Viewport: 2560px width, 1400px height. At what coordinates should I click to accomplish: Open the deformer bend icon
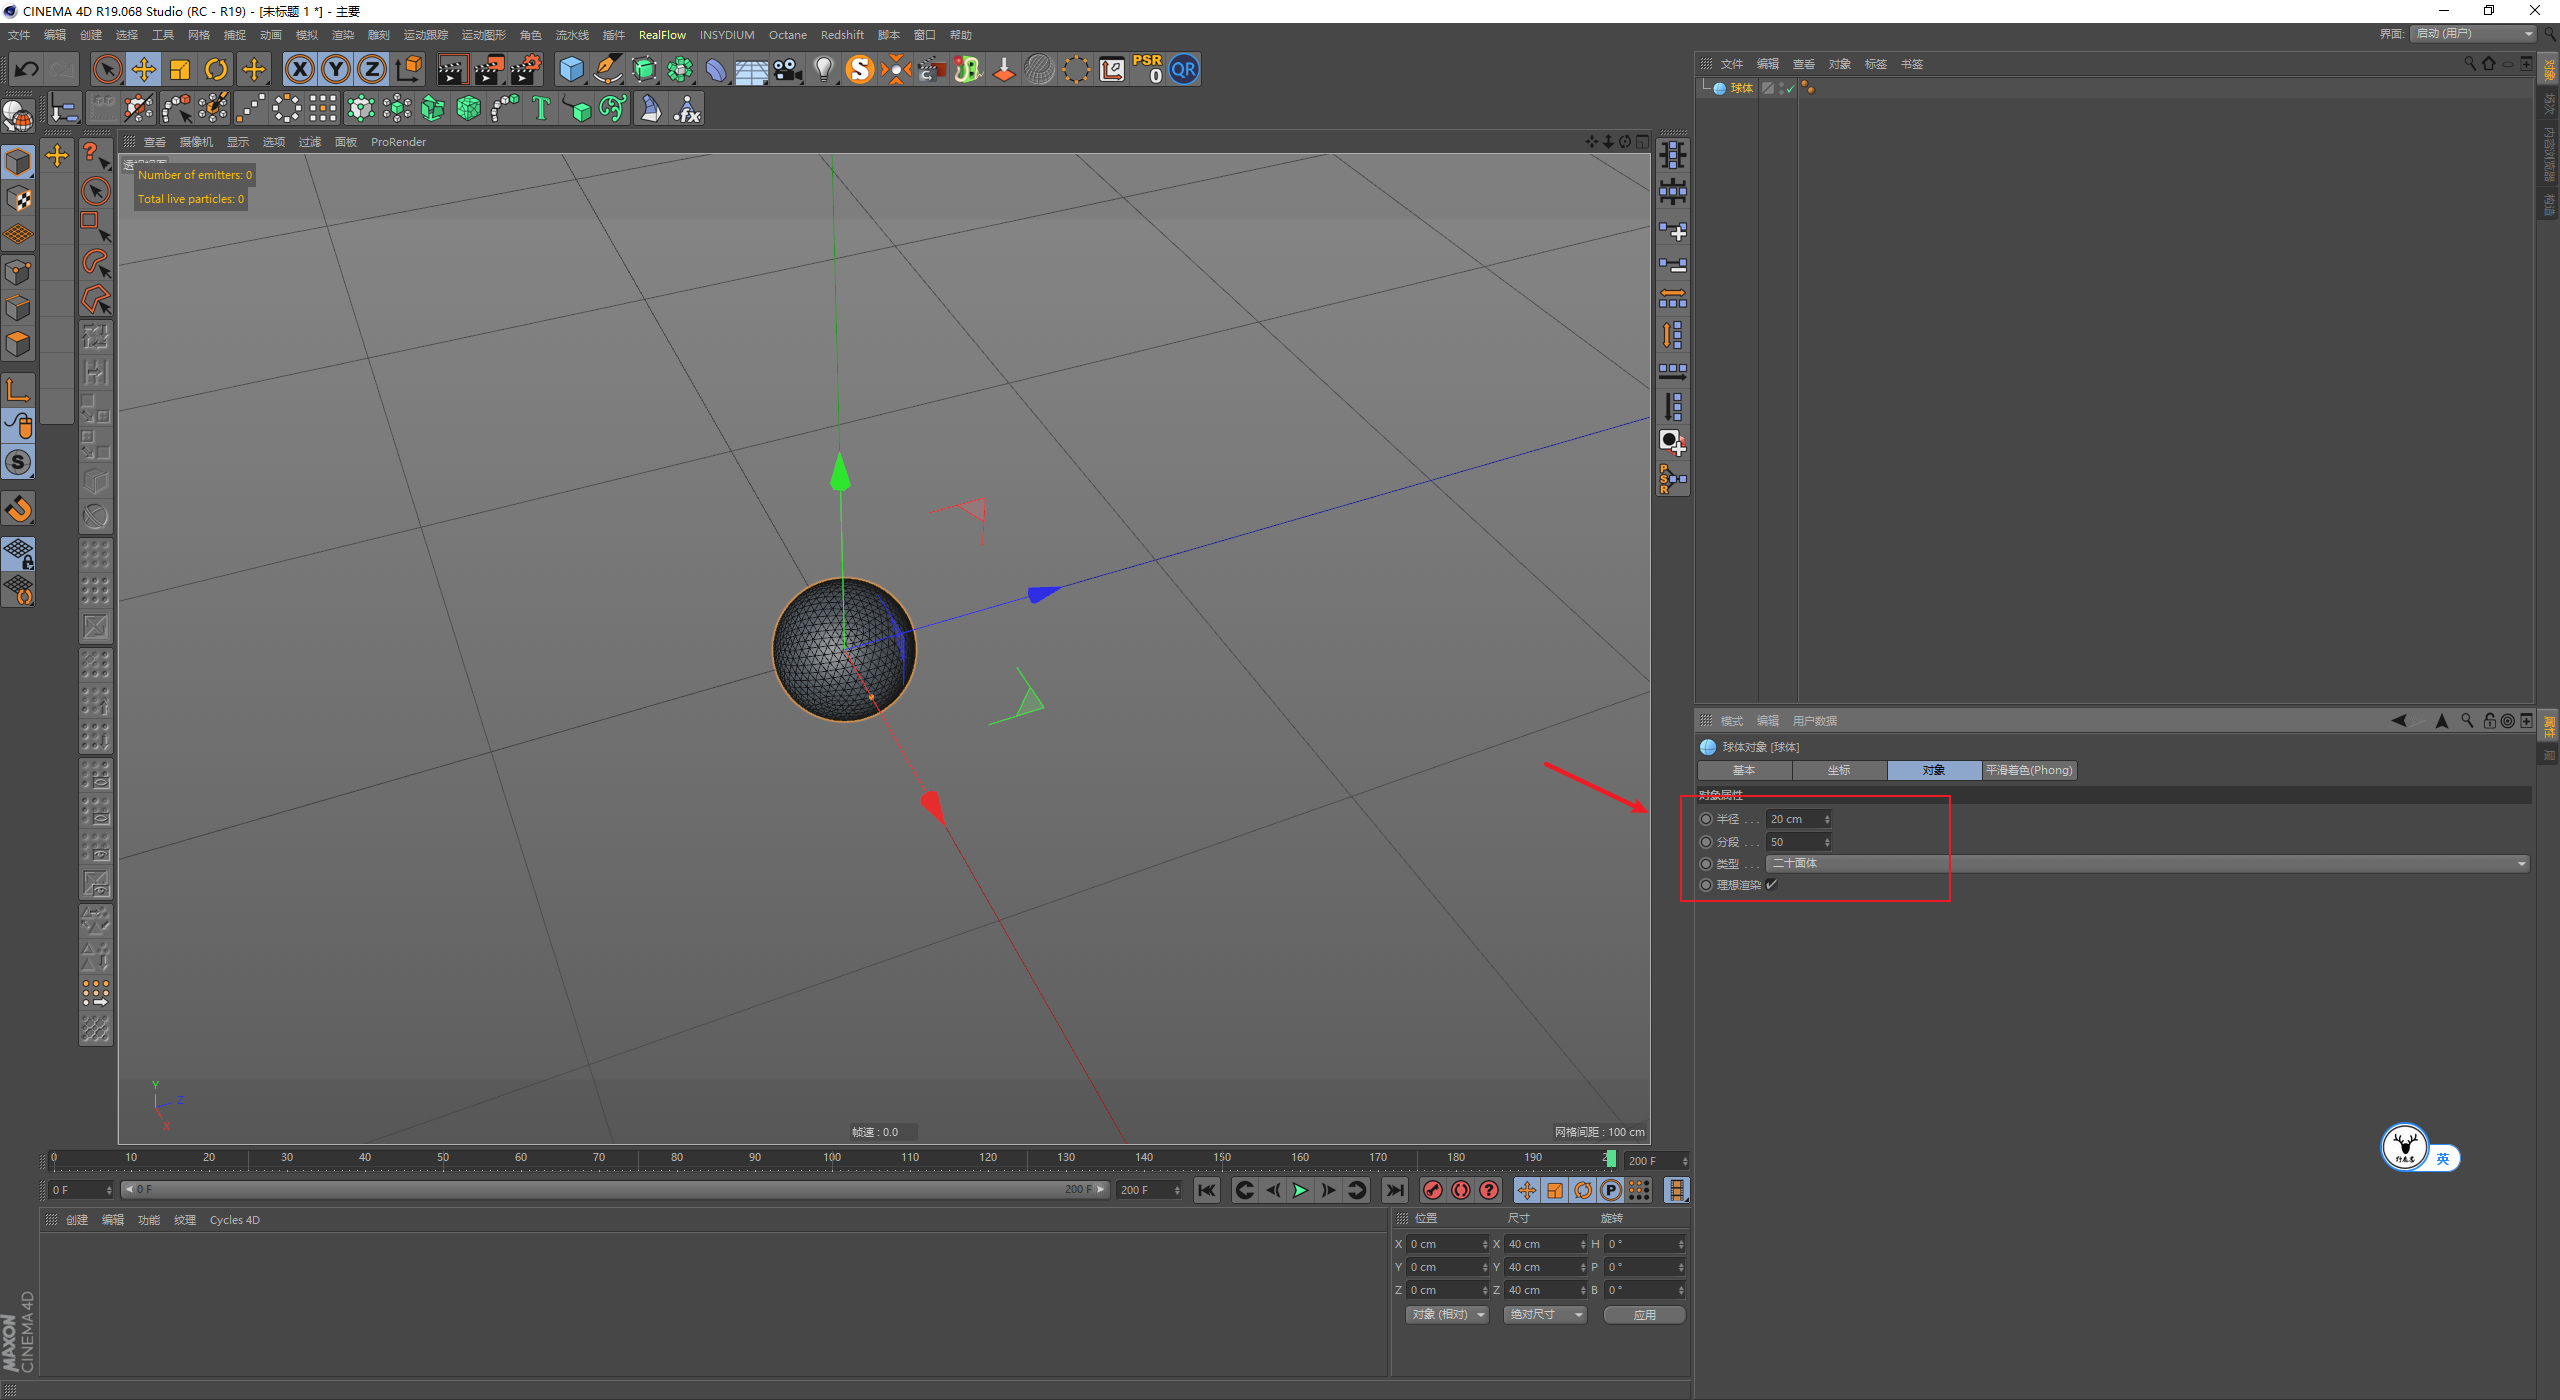(x=716, y=70)
